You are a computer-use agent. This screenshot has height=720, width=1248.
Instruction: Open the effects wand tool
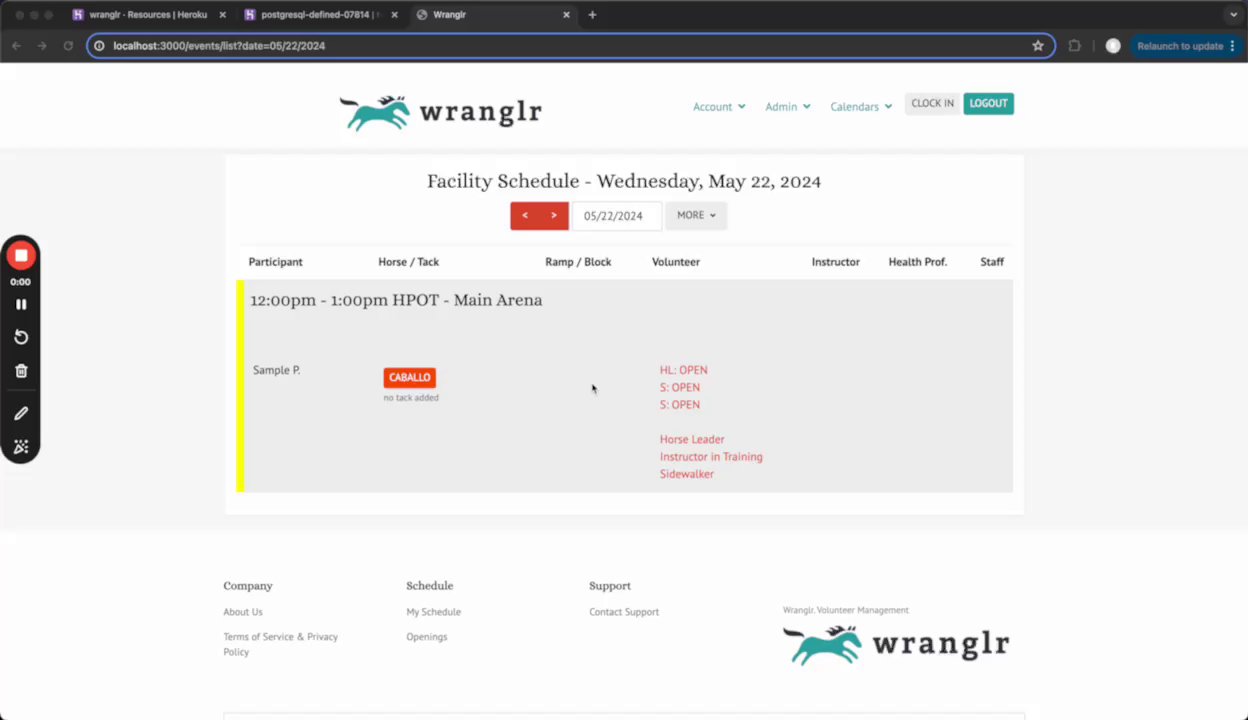tap(21, 447)
